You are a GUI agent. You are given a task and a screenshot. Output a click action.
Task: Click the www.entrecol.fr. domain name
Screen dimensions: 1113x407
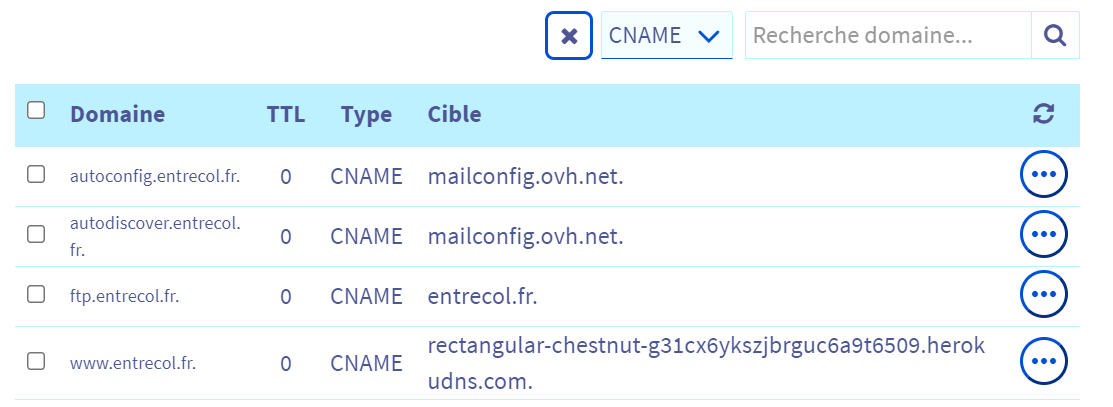[x=133, y=363]
